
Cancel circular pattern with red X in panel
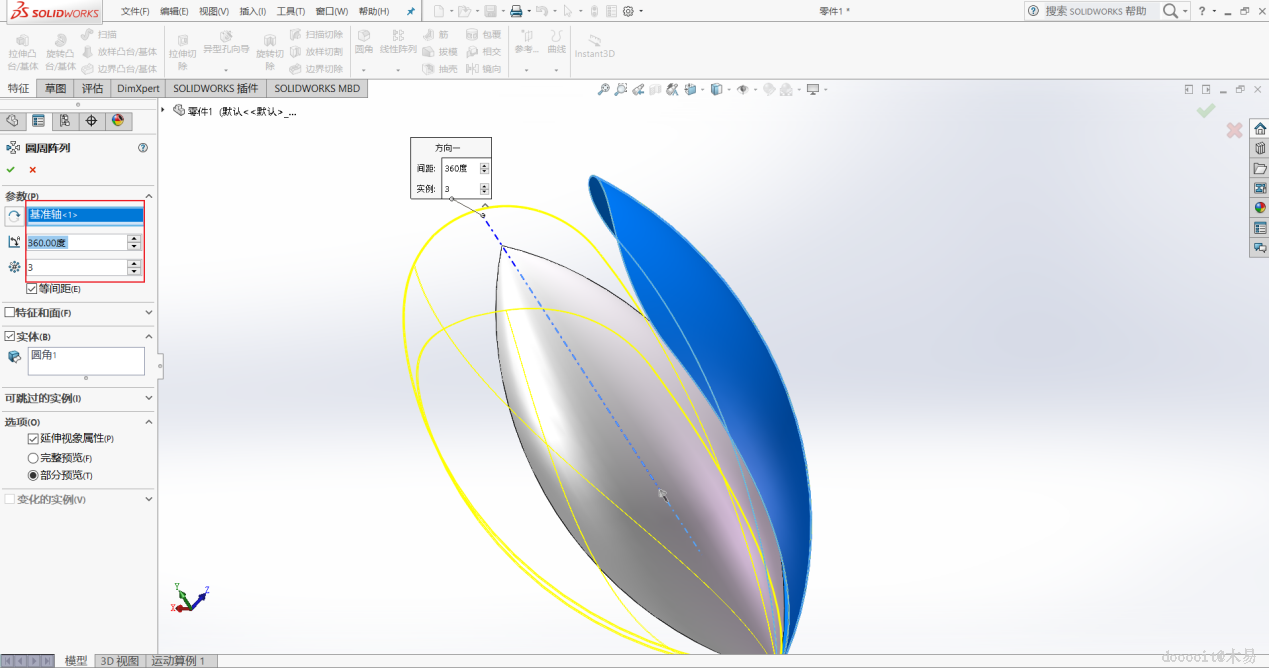[33, 170]
